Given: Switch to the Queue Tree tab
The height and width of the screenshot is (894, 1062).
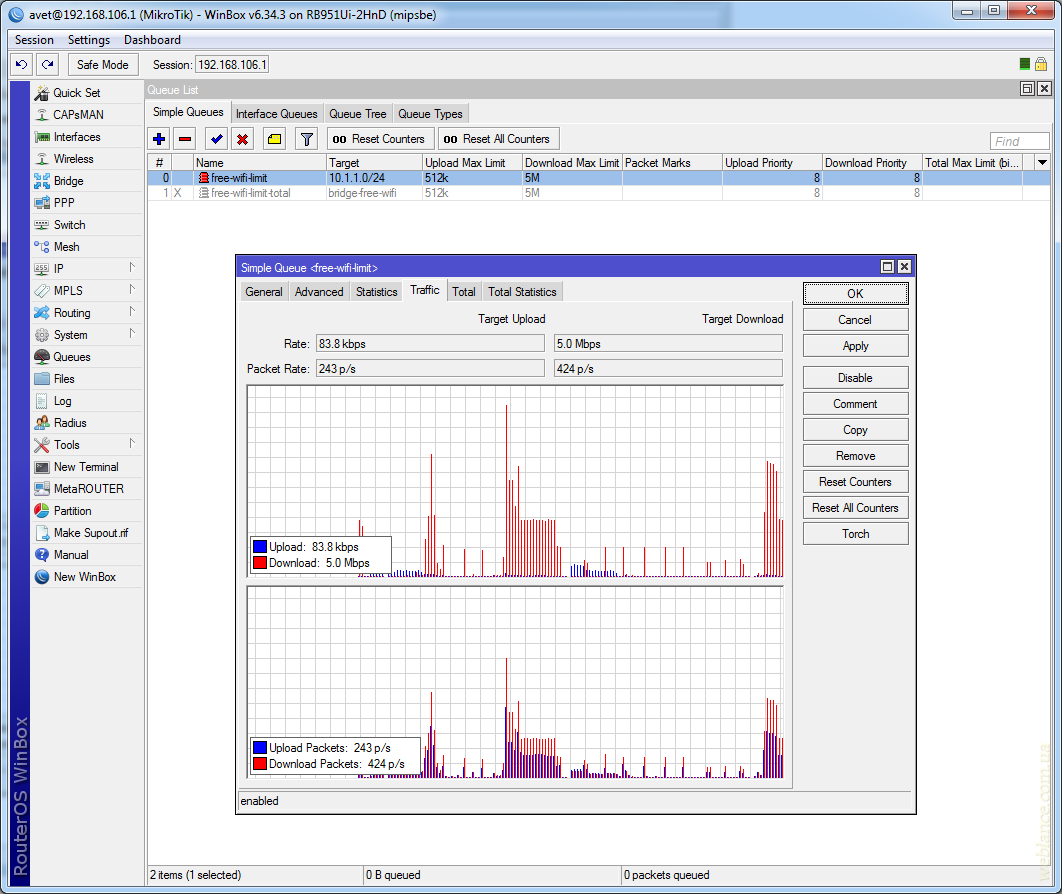Looking at the screenshot, I should [x=357, y=114].
